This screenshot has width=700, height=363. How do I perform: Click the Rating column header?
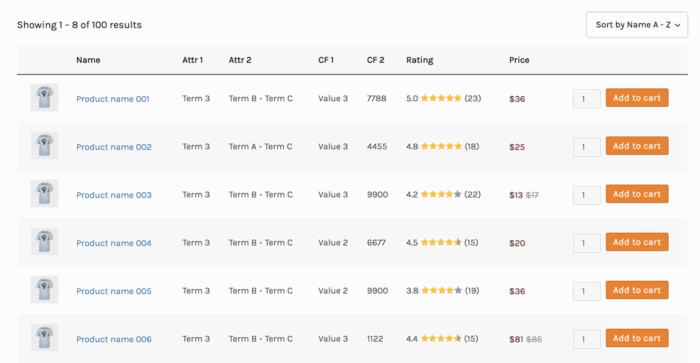pyautogui.click(x=420, y=60)
